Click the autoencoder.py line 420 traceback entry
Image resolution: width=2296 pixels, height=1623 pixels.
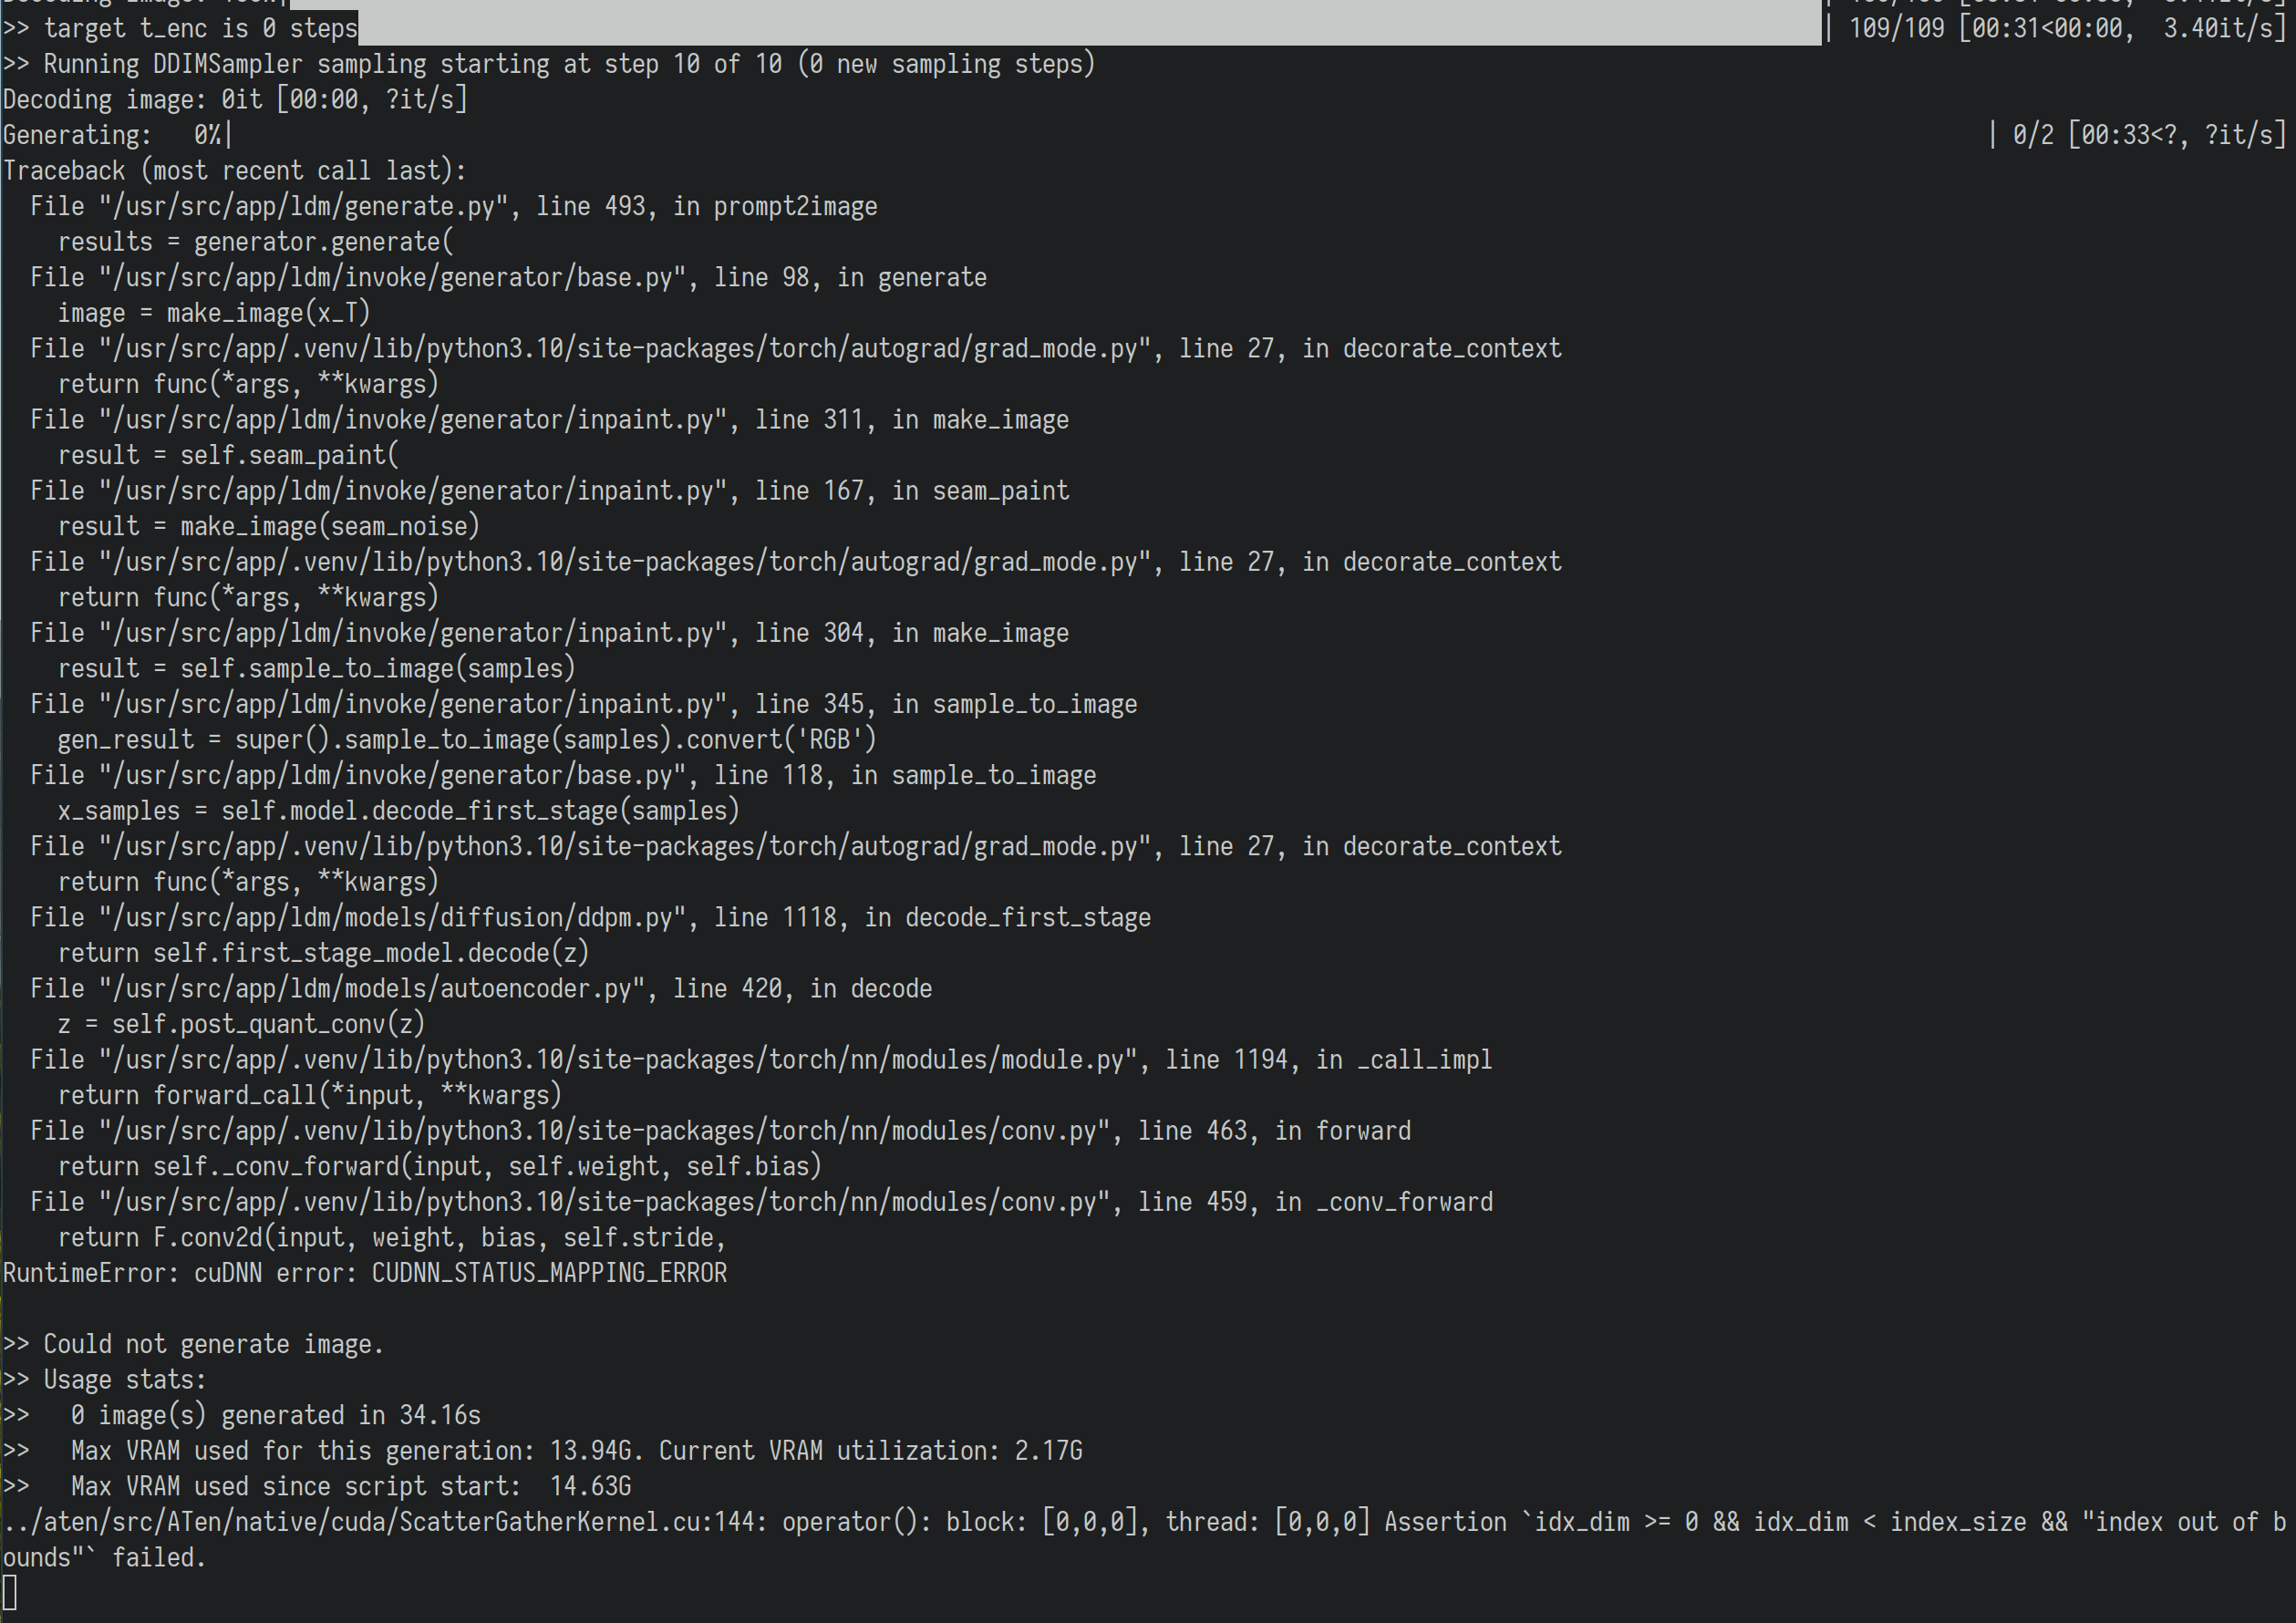pos(481,988)
